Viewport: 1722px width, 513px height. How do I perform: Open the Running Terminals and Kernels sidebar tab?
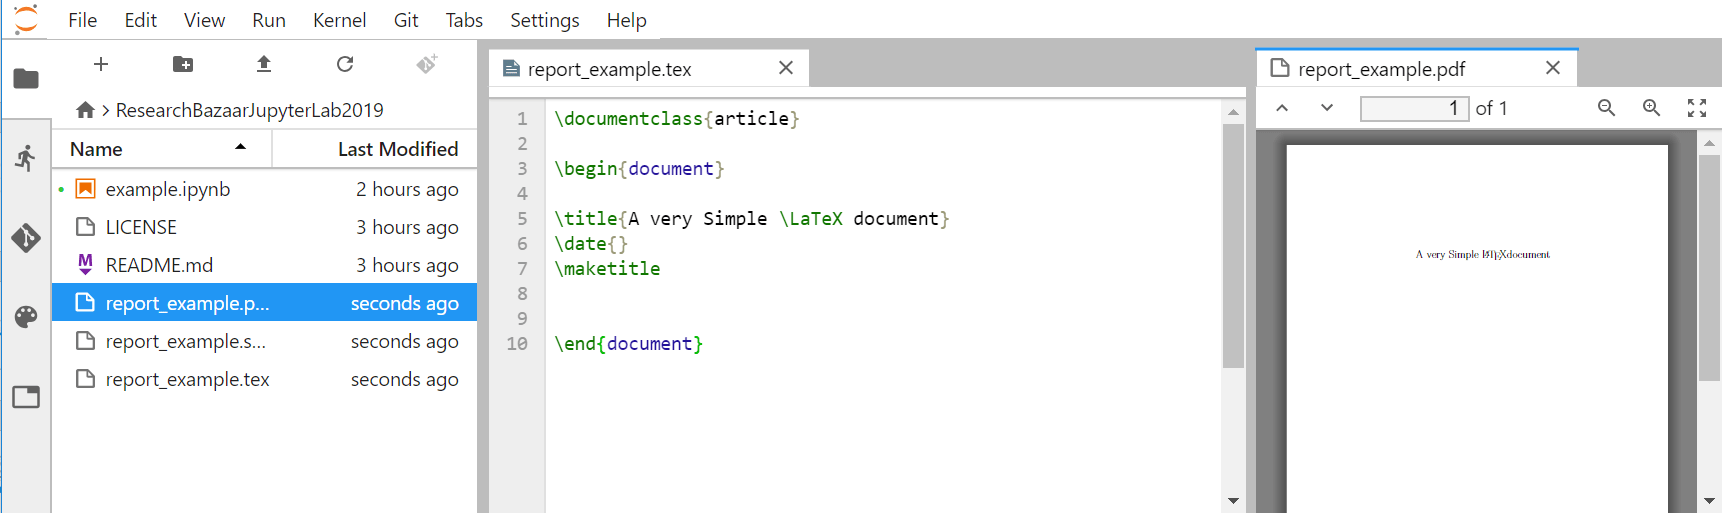(x=26, y=158)
